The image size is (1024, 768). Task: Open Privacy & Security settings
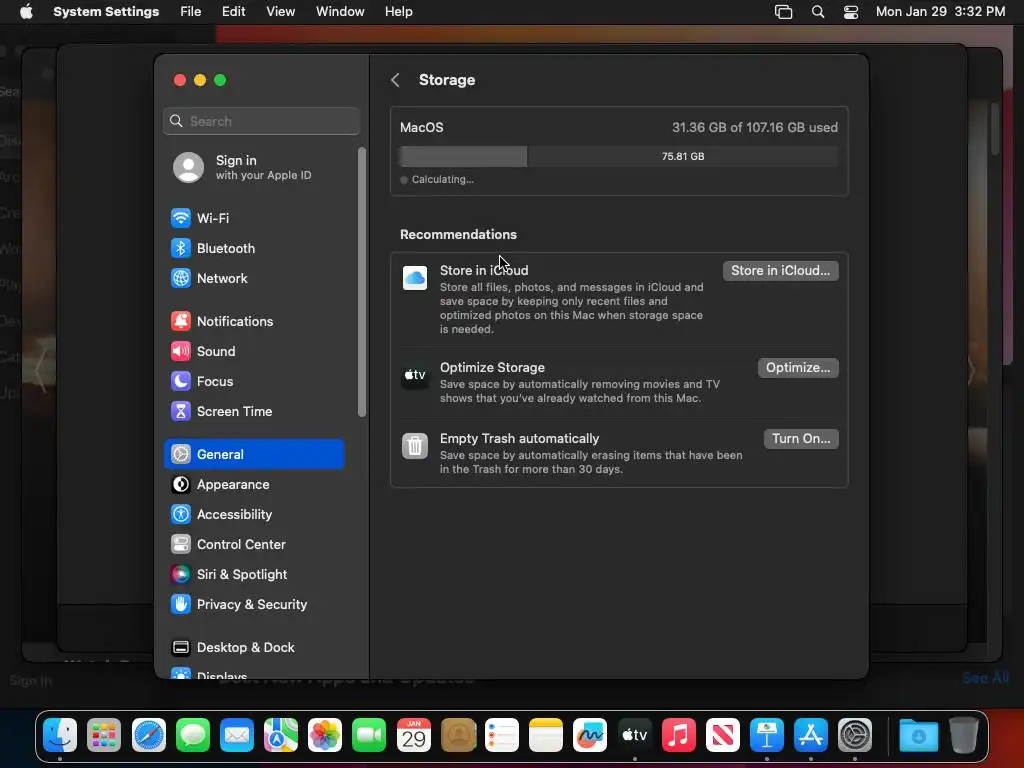(x=253, y=605)
